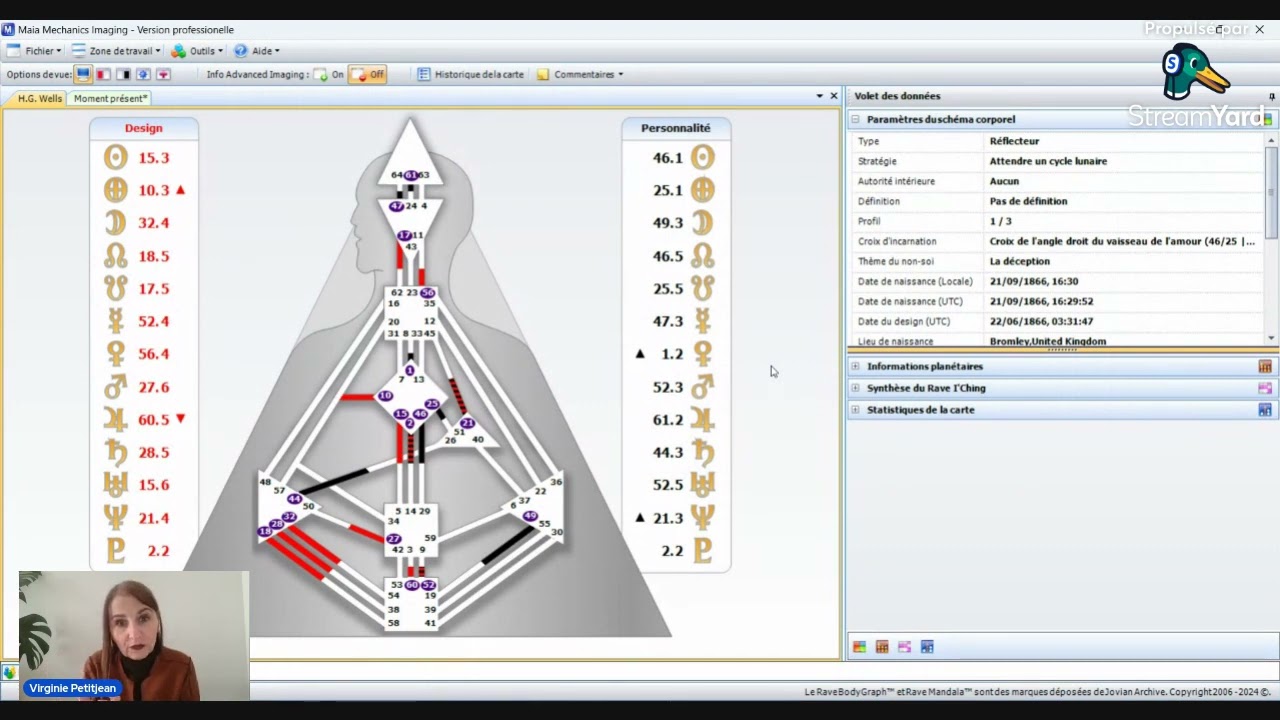Click the icon at right of Statistiques de la carte
This screenshot has height=720, width=1280.
click(x=1265, y=410)
